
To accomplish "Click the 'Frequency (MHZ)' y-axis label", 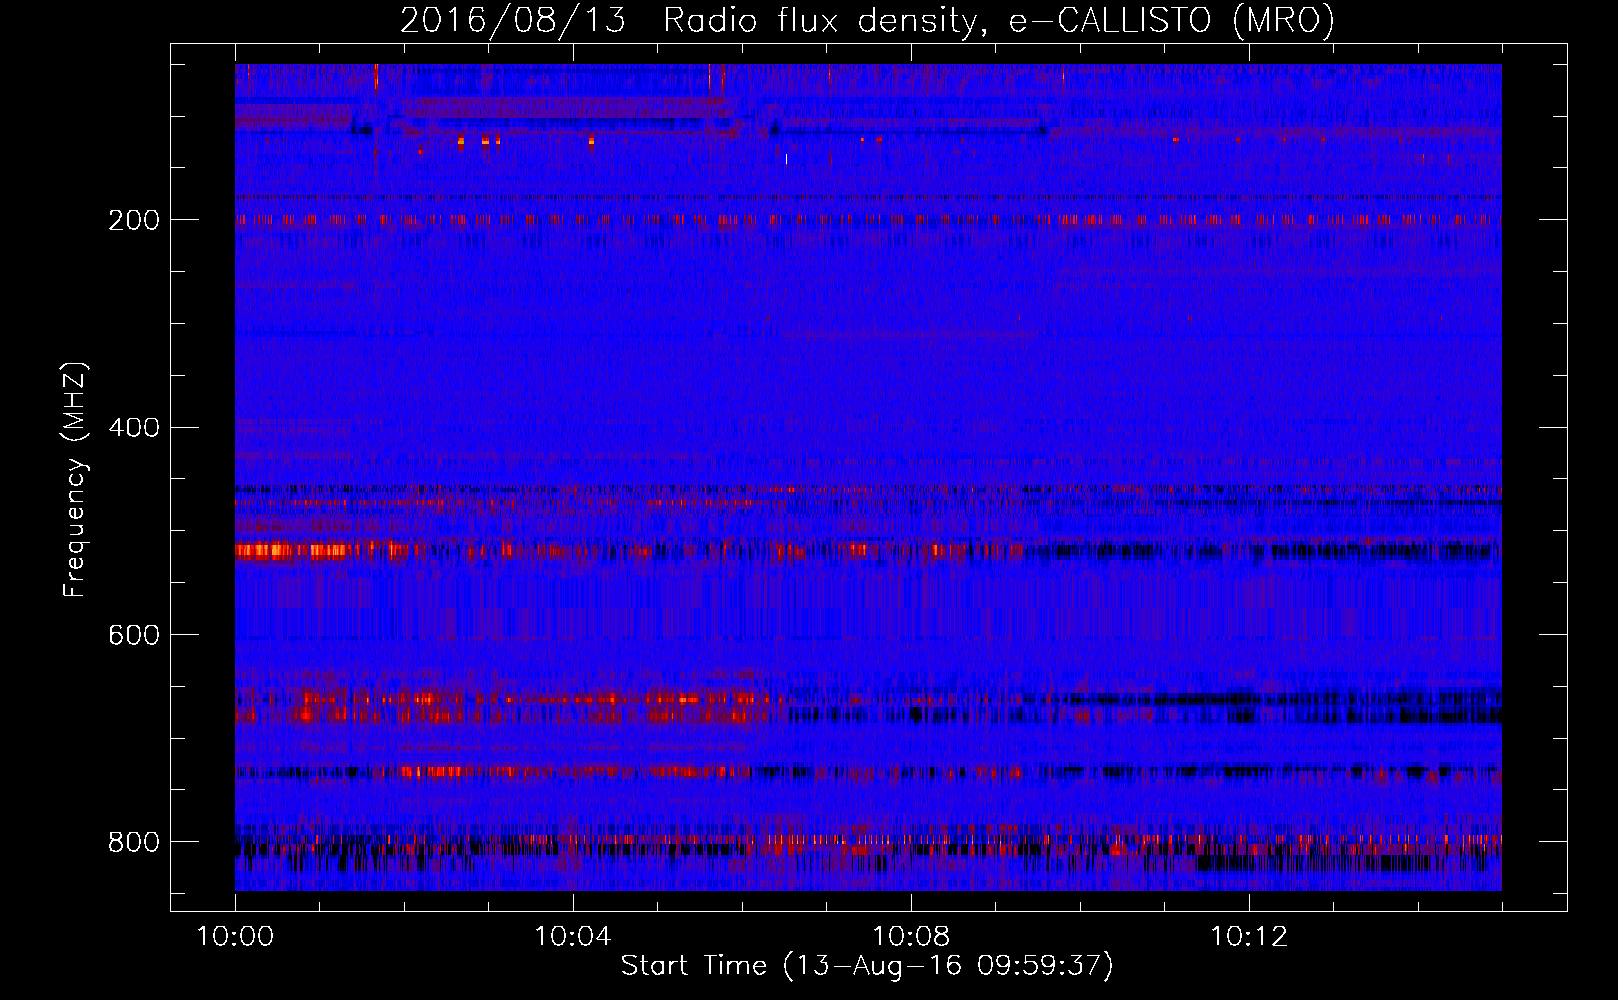I will pyautogui.click(x=75, y=479).
